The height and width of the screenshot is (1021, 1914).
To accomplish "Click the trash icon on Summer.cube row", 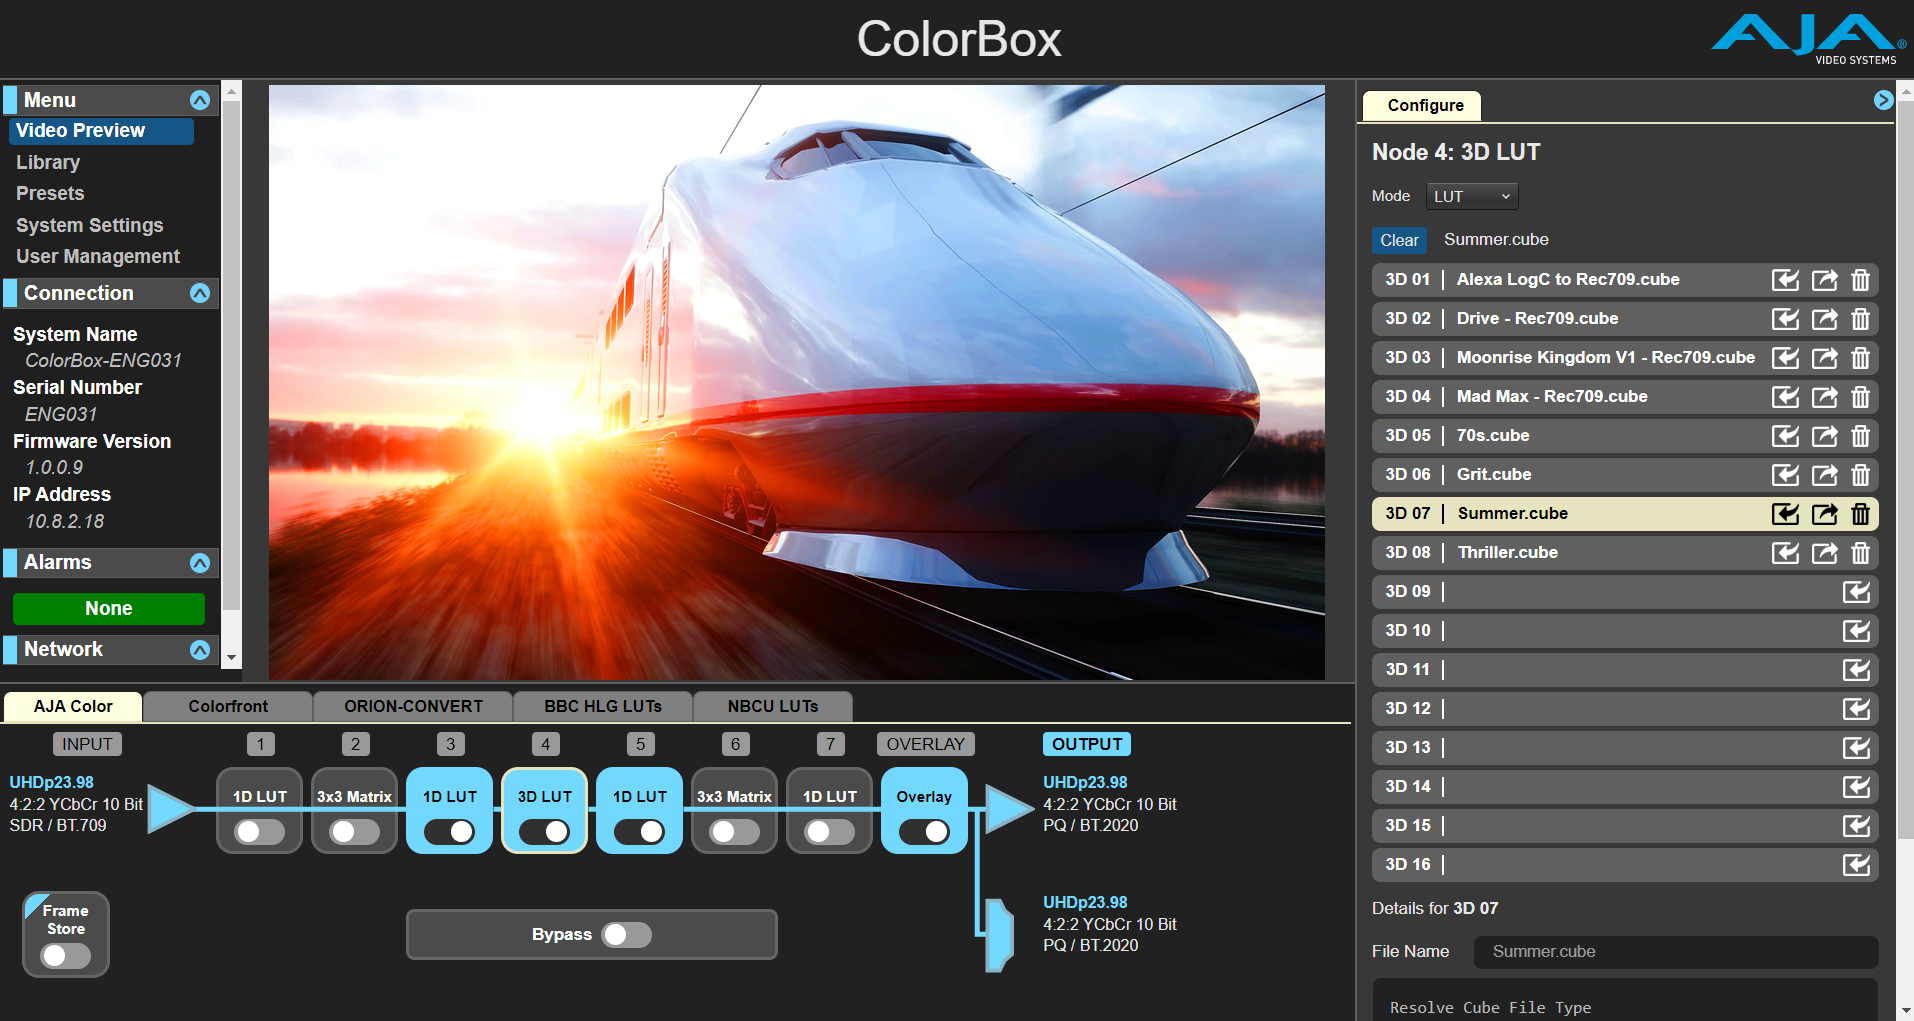I will 1860,514.
